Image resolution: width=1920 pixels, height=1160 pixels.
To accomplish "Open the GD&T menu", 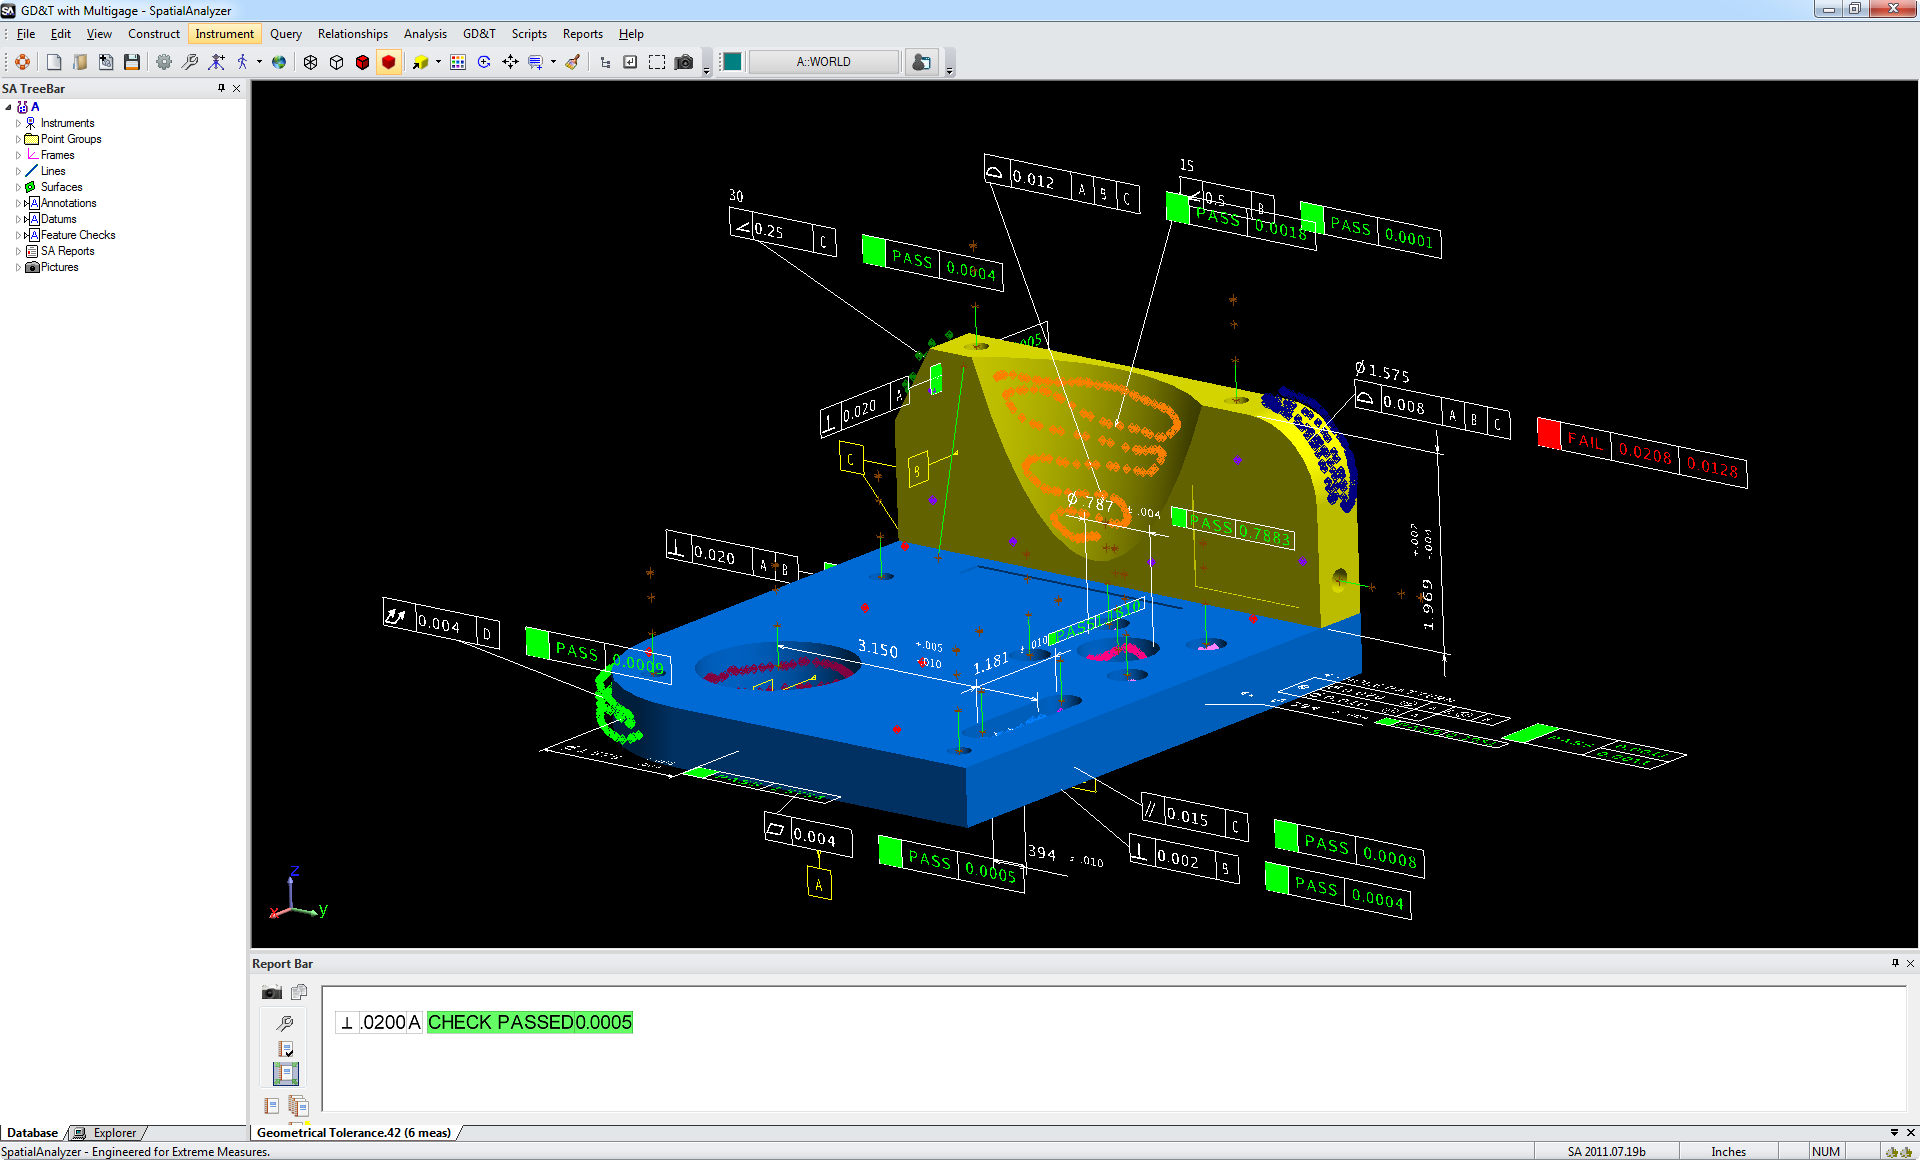I will [478, 34].
